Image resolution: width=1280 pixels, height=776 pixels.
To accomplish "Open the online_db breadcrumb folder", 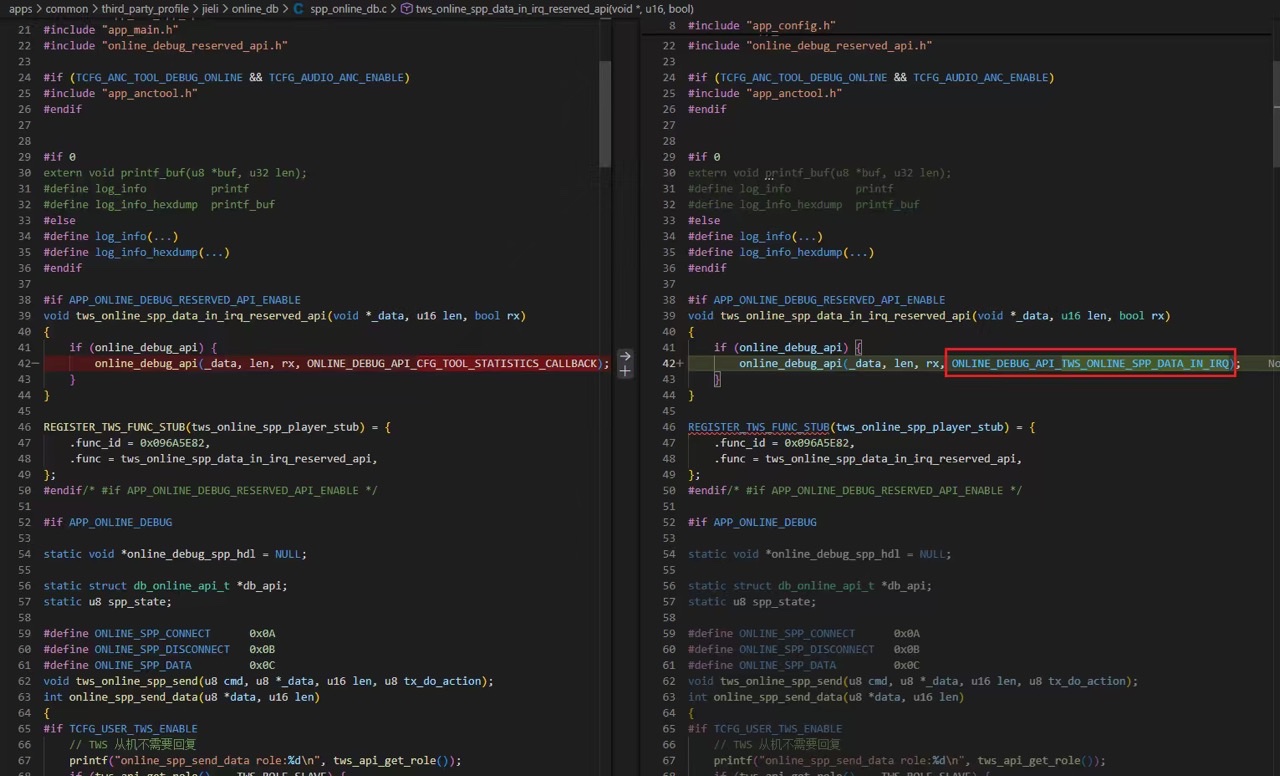I will [x=254, y=8].
